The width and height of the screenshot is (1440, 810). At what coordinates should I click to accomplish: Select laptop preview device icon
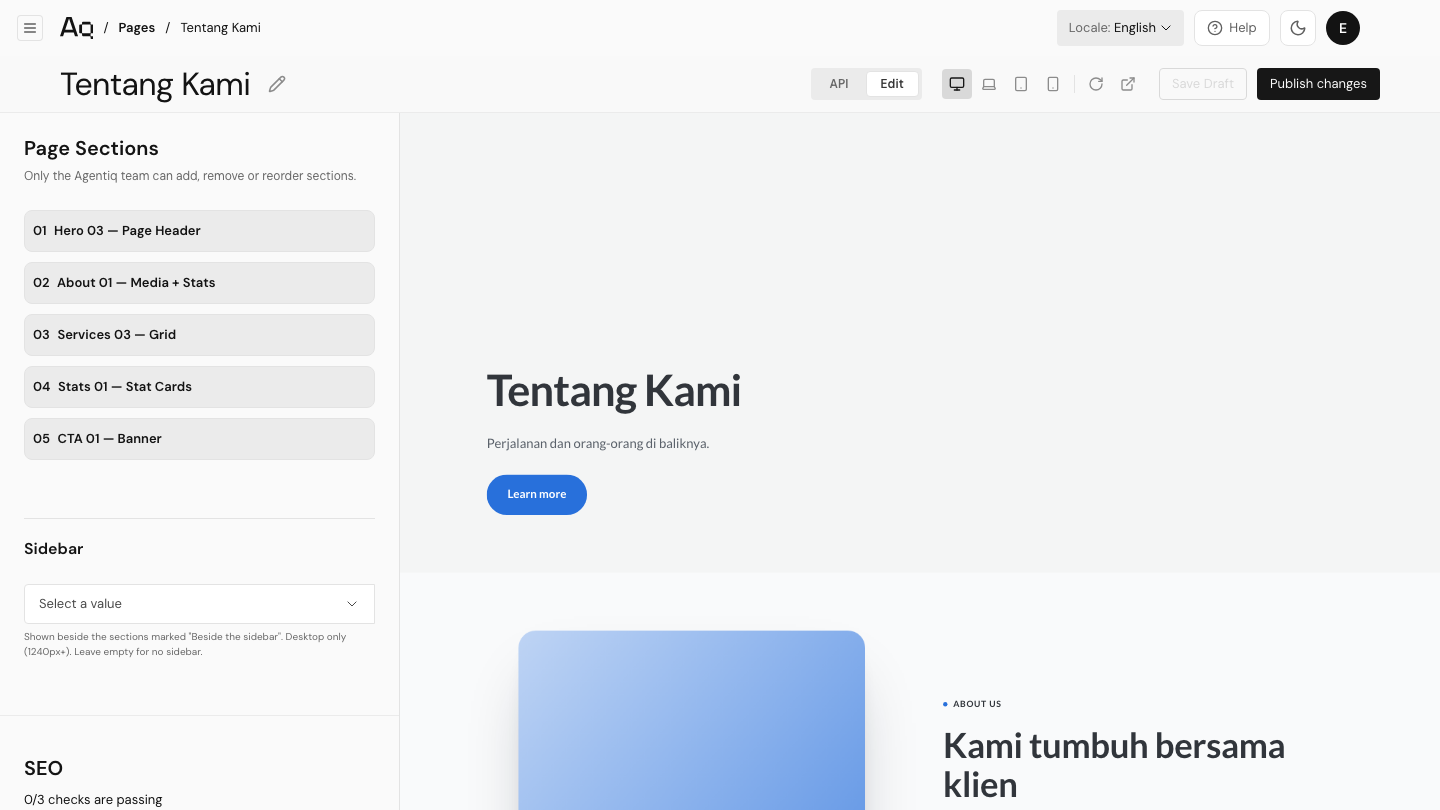989,84
